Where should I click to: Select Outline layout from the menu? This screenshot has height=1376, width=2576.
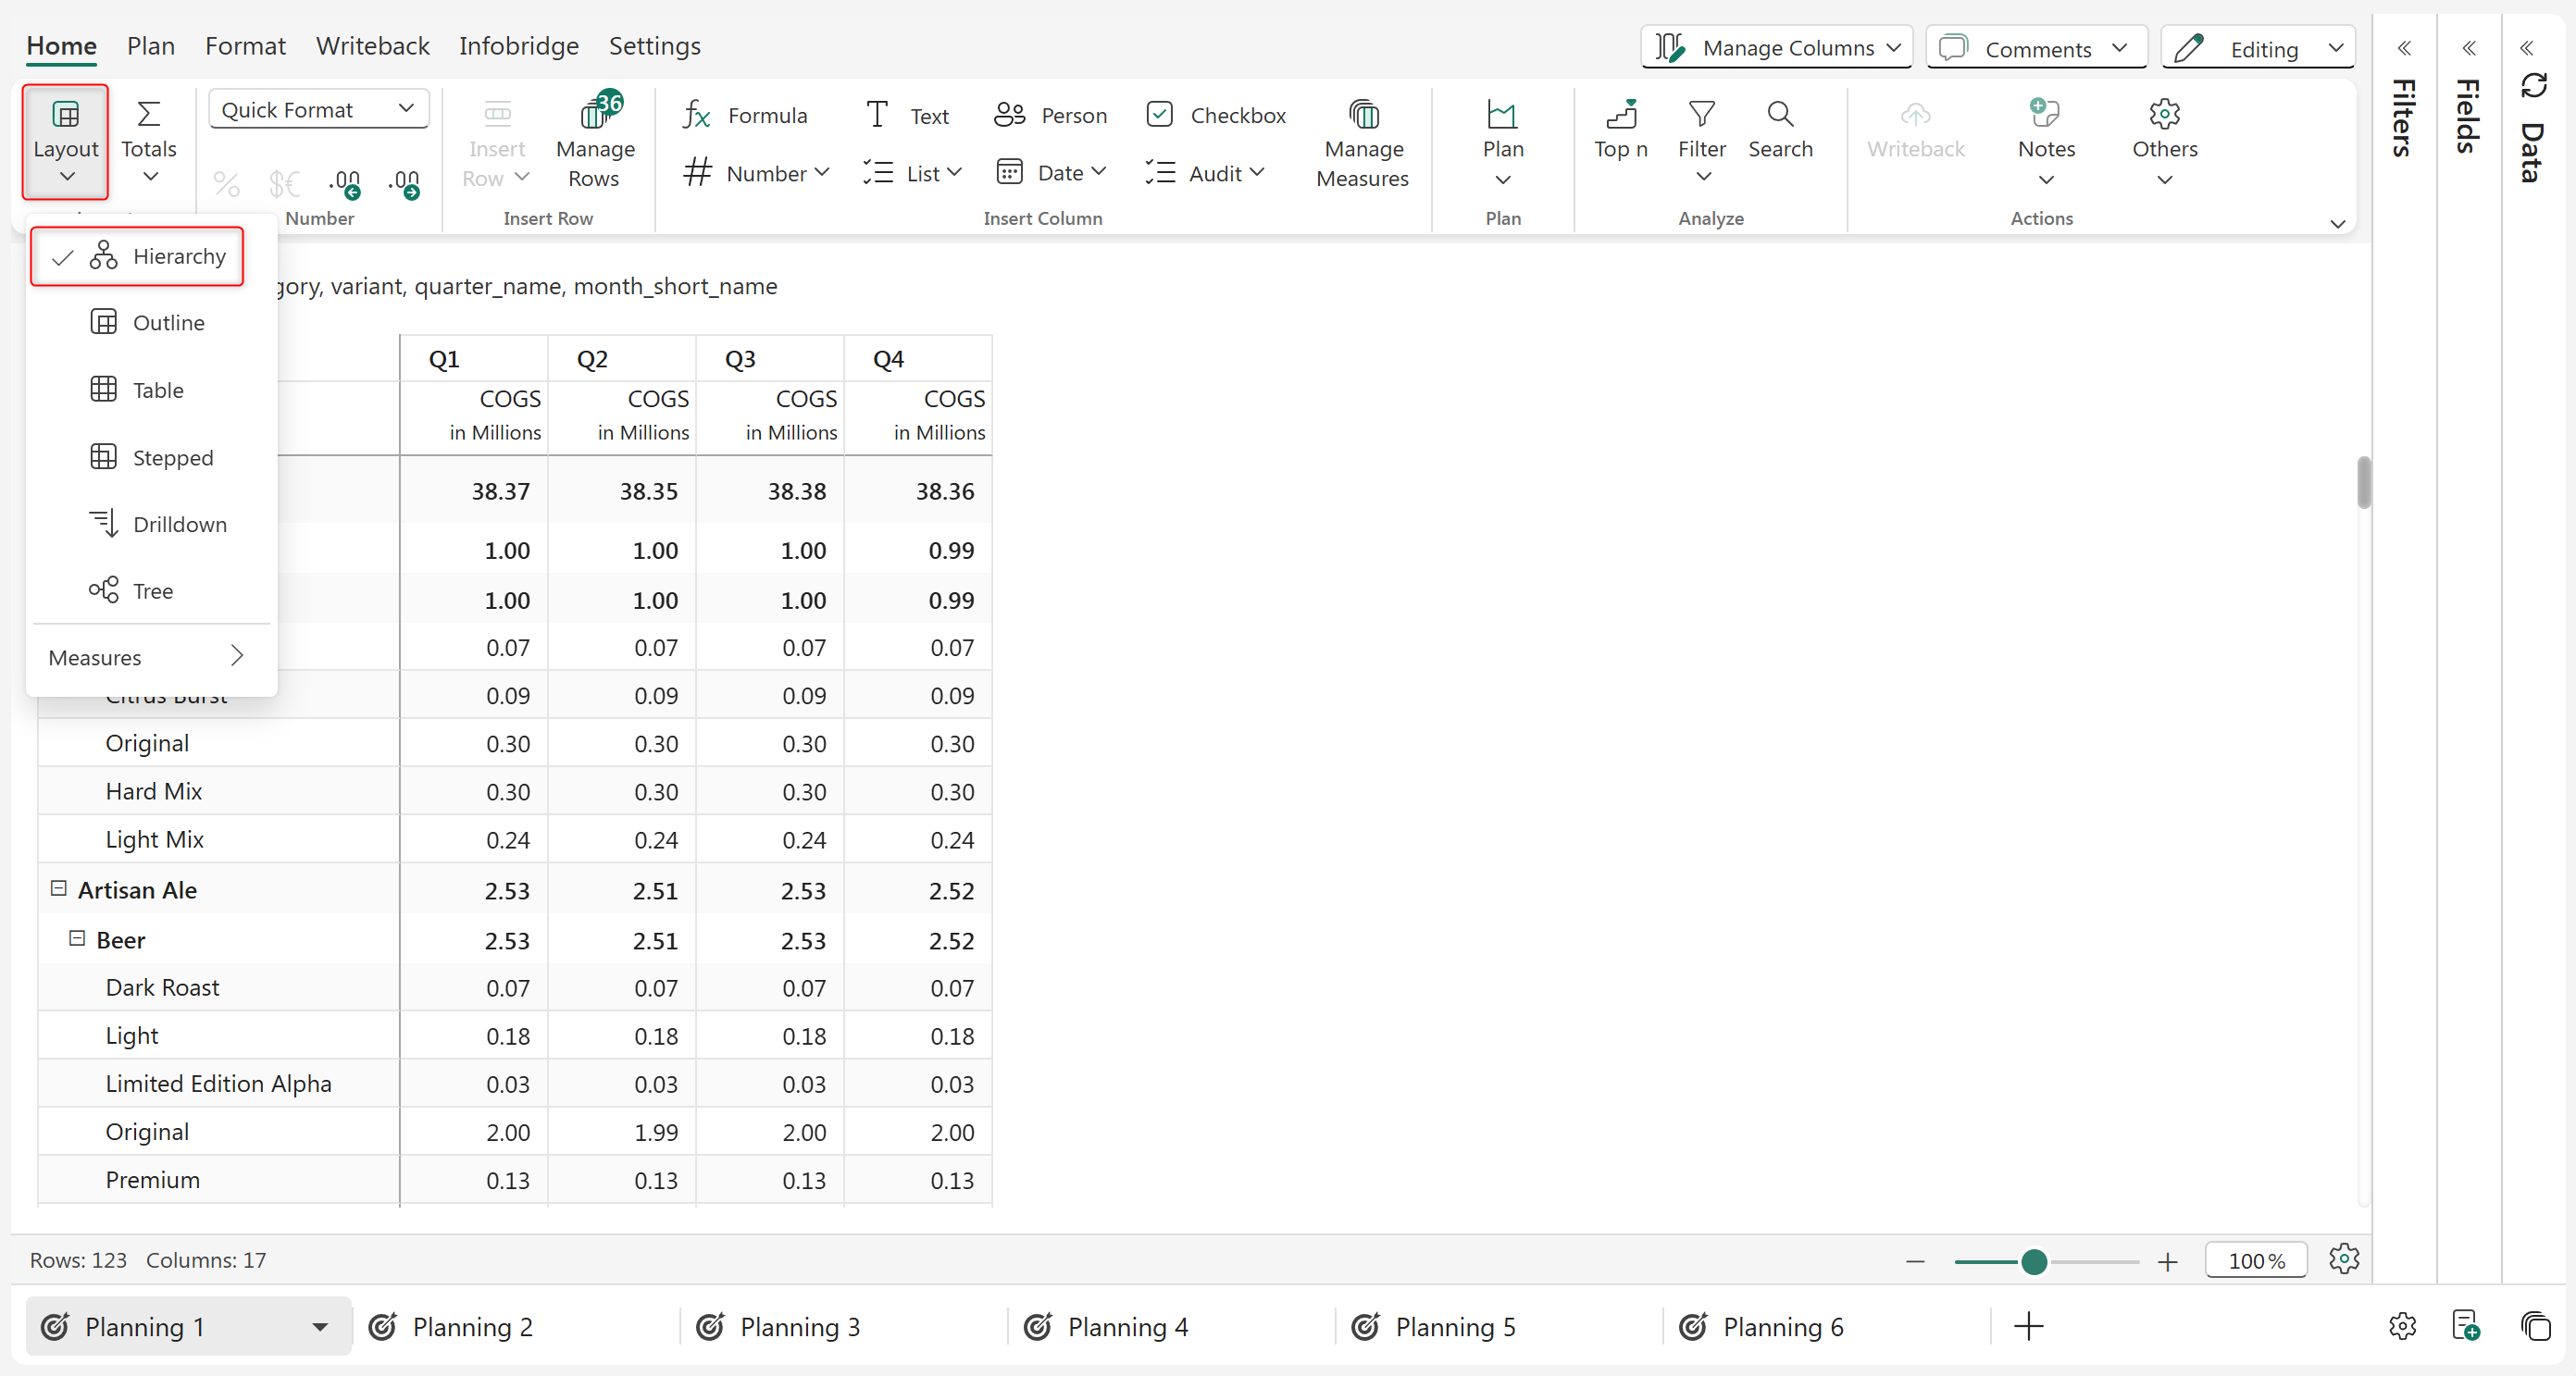(168, 322)
